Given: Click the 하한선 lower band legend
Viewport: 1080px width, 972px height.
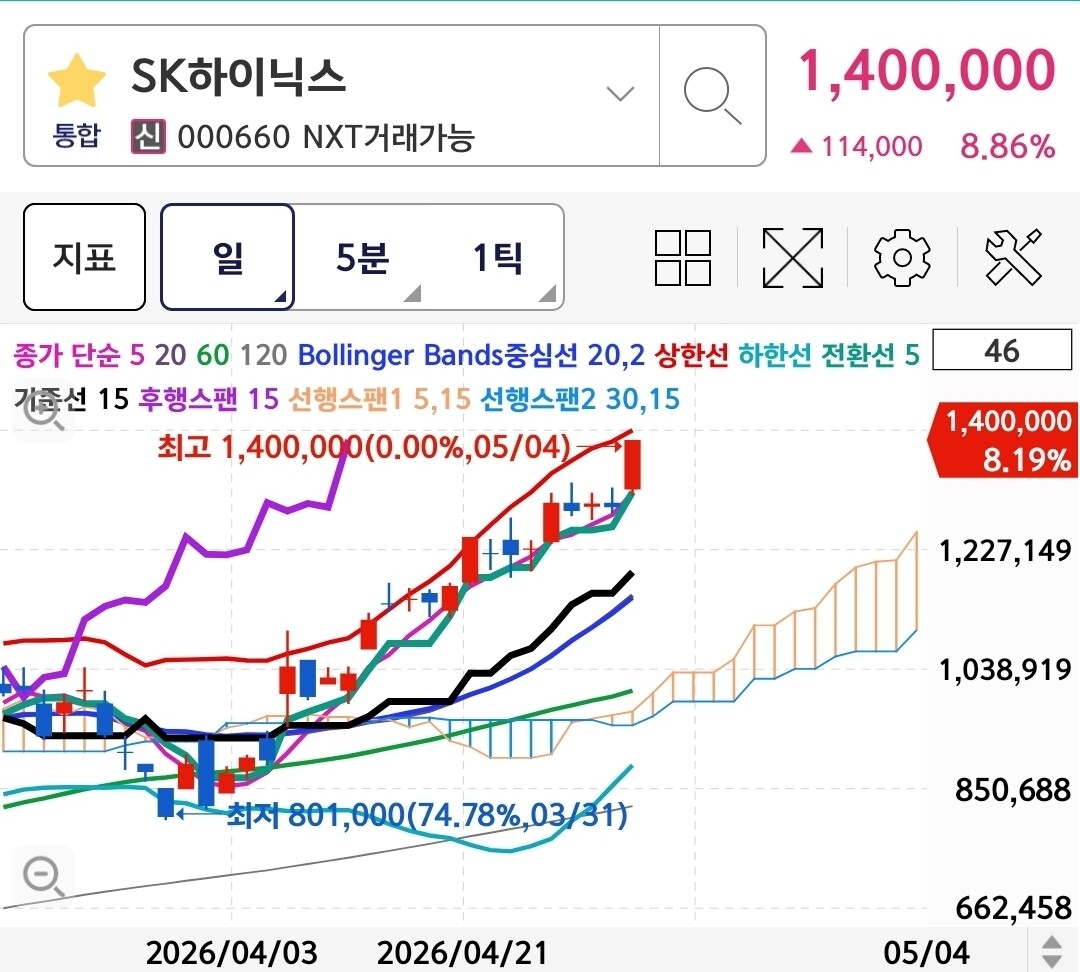Looking at the screenshot, I should (775, 355).
